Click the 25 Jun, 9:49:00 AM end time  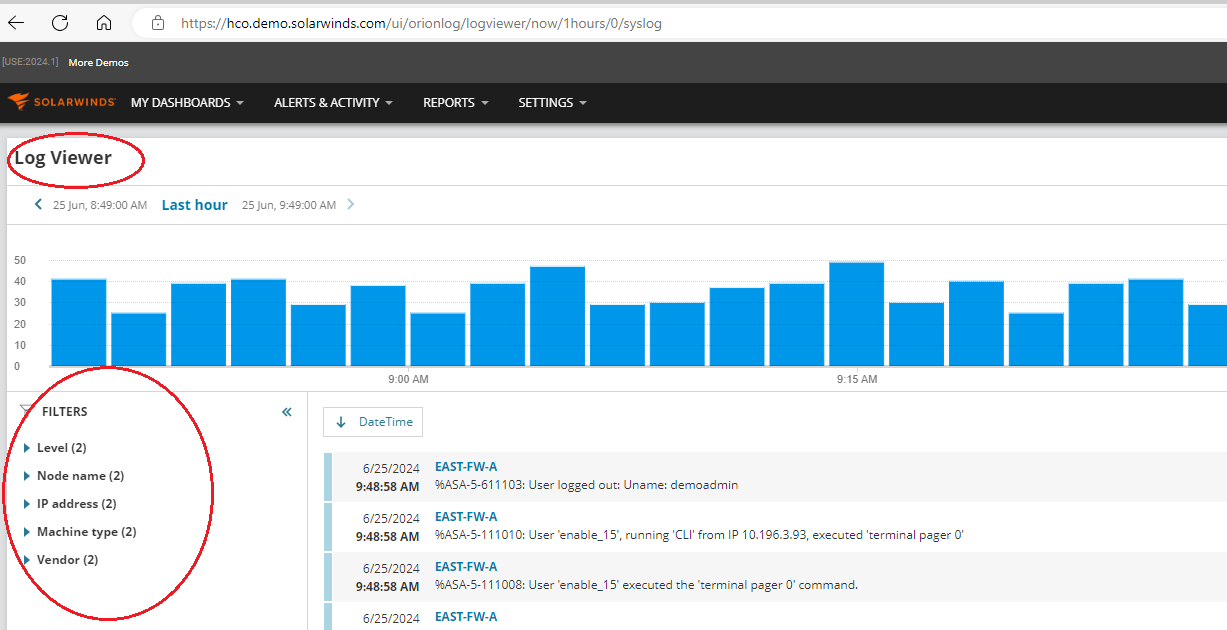289,205
